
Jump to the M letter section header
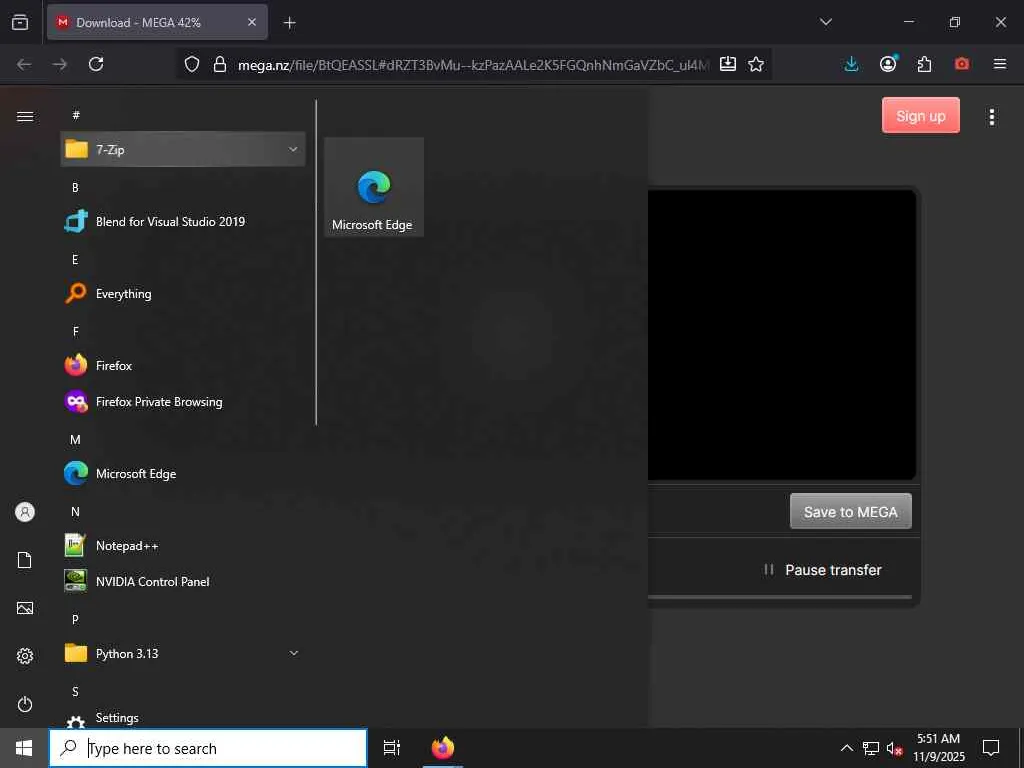(75, 440)
